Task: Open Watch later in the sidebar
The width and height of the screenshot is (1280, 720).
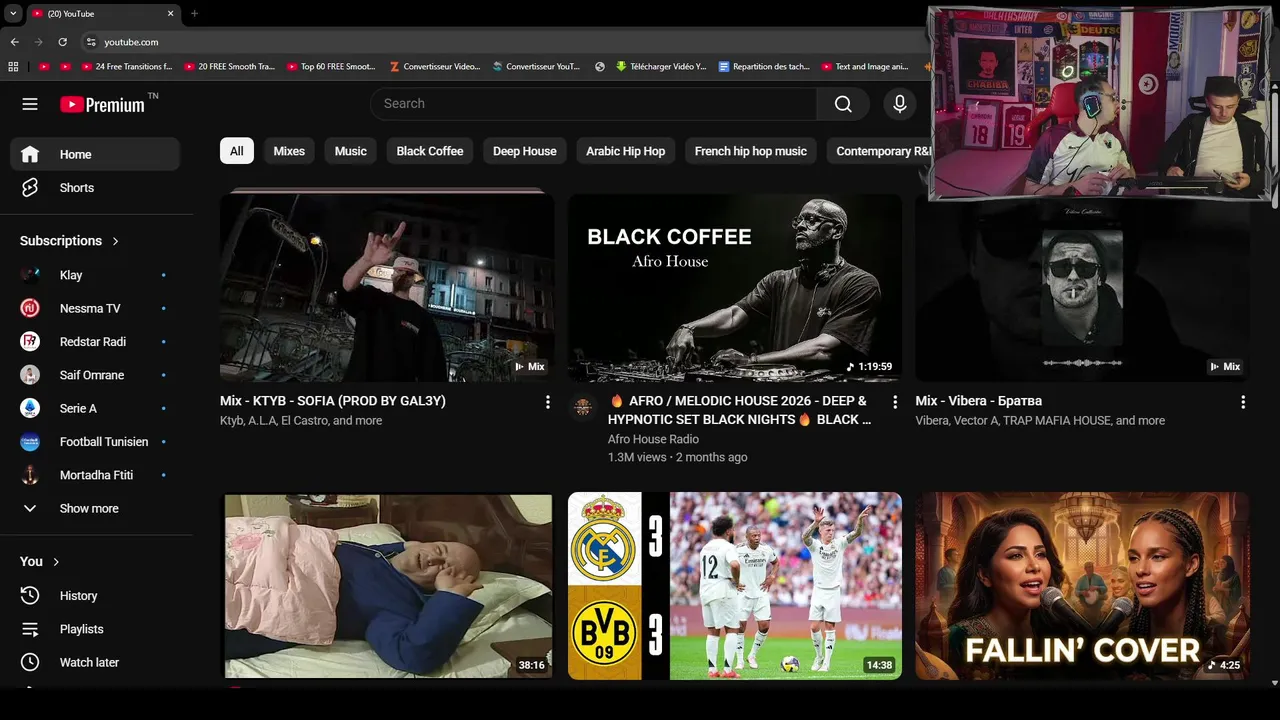Action: 95,662
